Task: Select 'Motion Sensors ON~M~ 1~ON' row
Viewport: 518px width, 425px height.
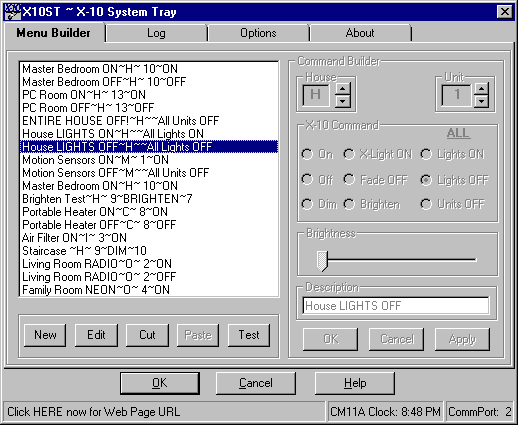Action: [149, 160]
